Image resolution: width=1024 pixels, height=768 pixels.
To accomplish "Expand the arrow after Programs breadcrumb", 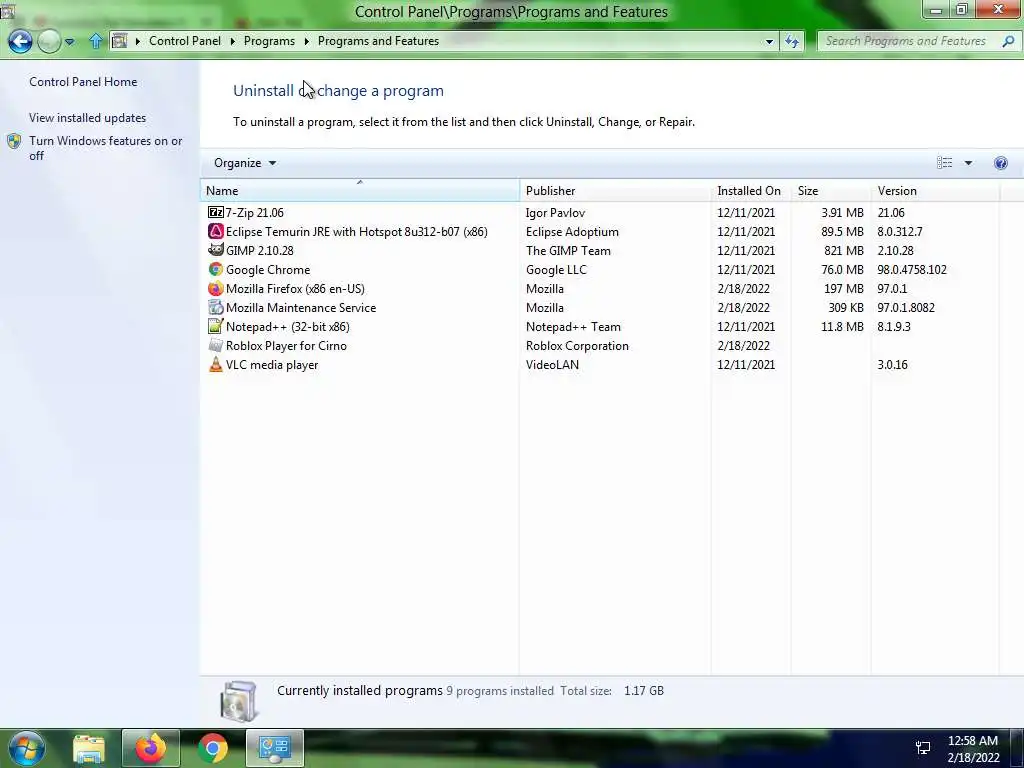I will [306, 41].
